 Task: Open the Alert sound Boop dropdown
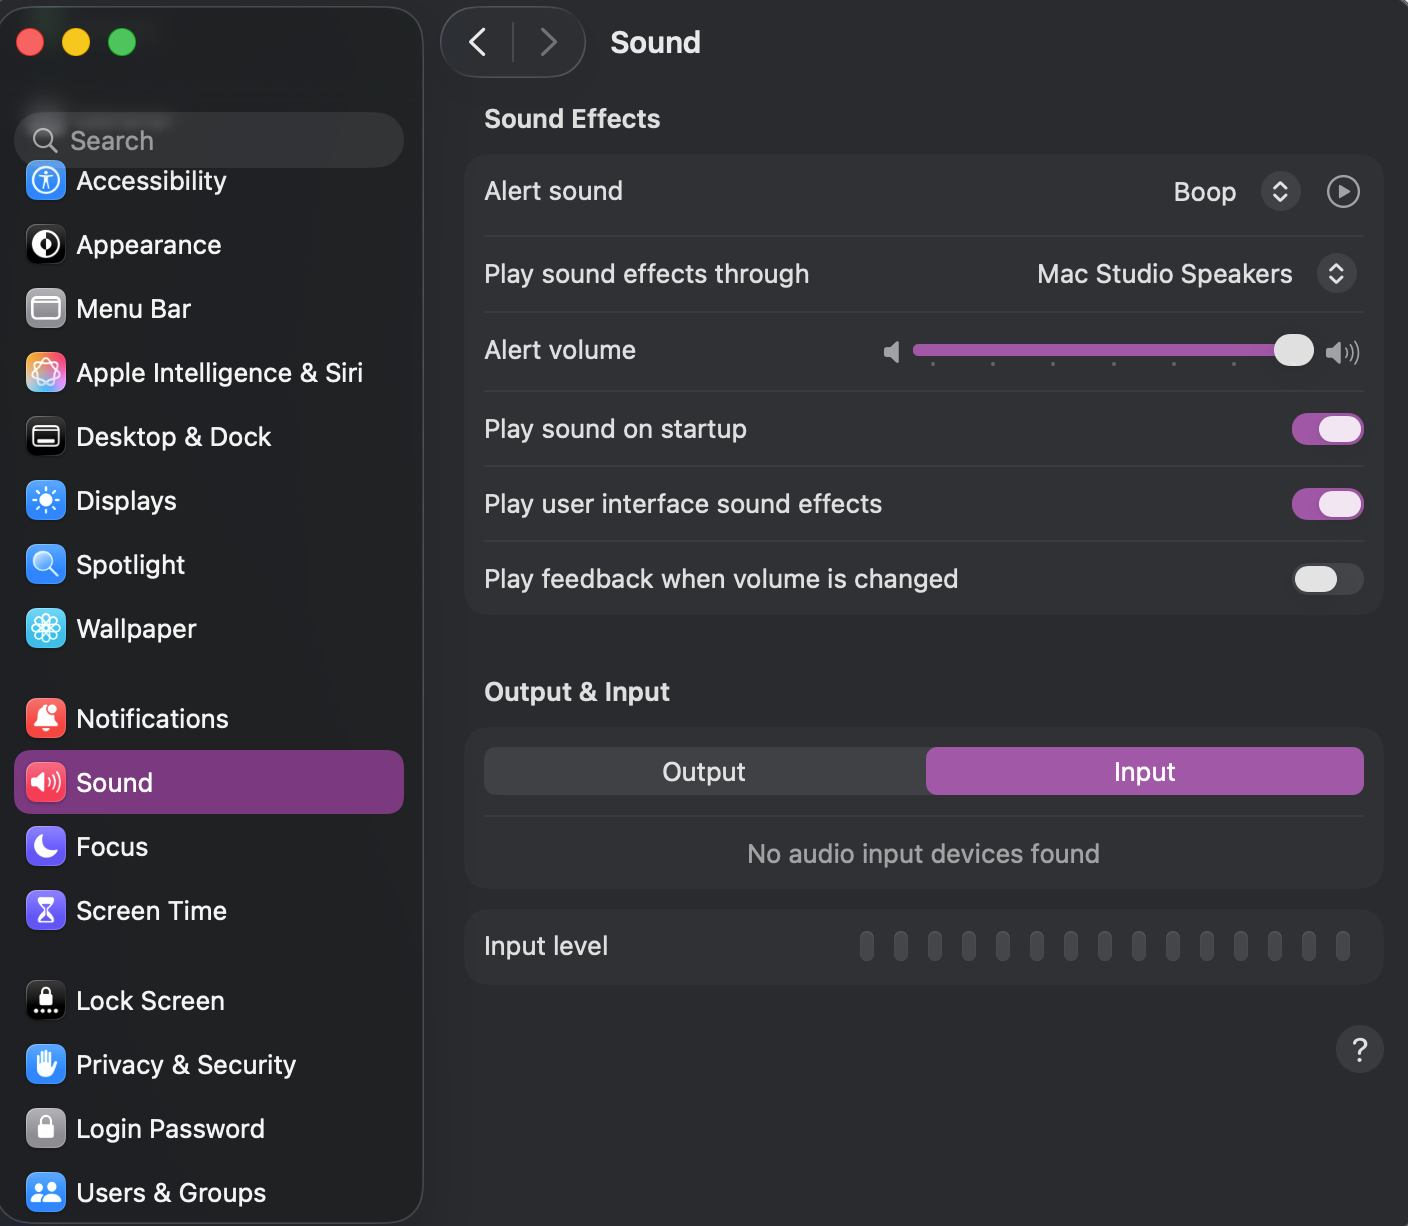1280,191
